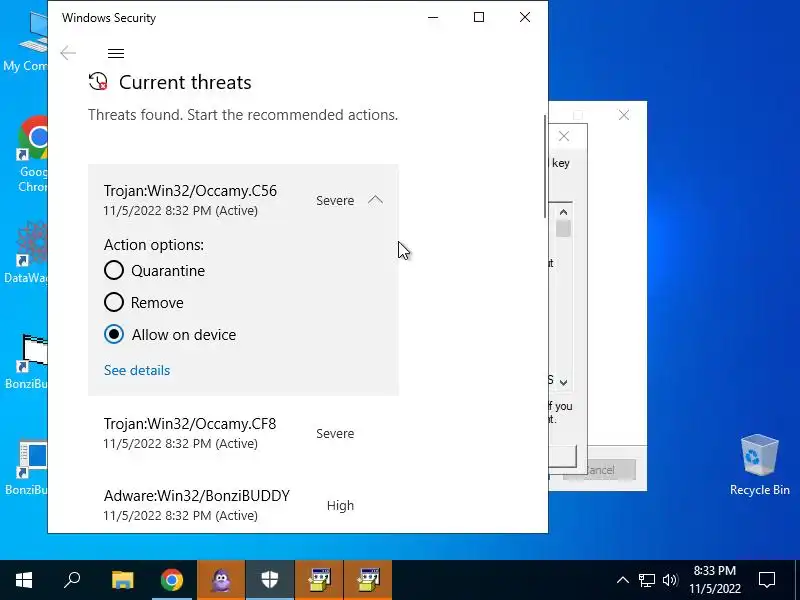Click the Severe label of Occamy.C56

pyautogui.click(x=335, y=201)
